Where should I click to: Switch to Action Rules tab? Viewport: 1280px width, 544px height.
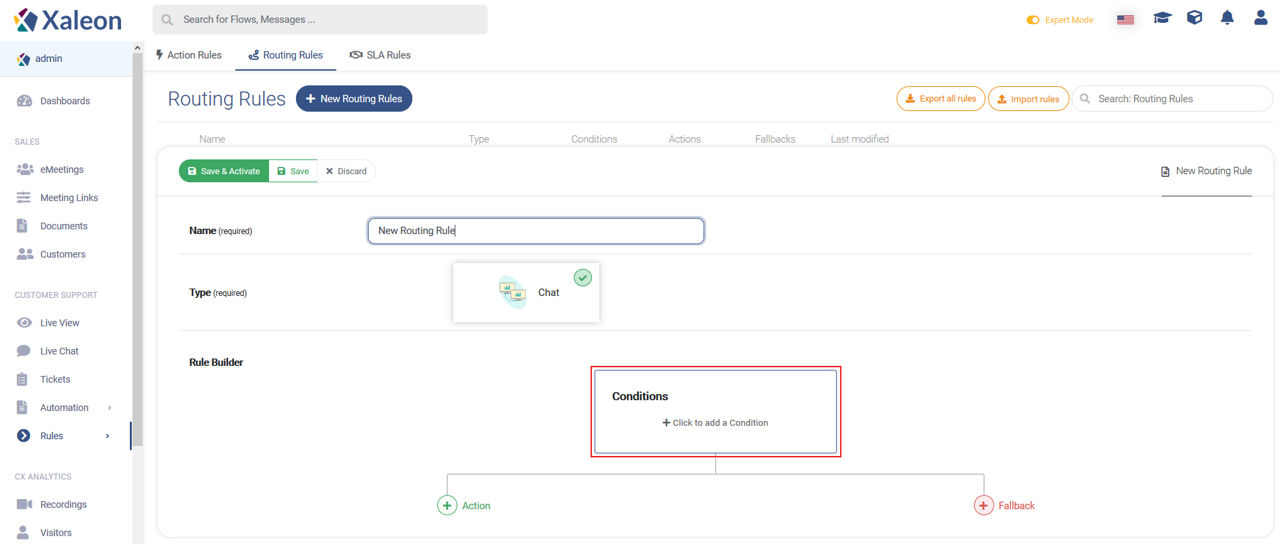(189, 55)
